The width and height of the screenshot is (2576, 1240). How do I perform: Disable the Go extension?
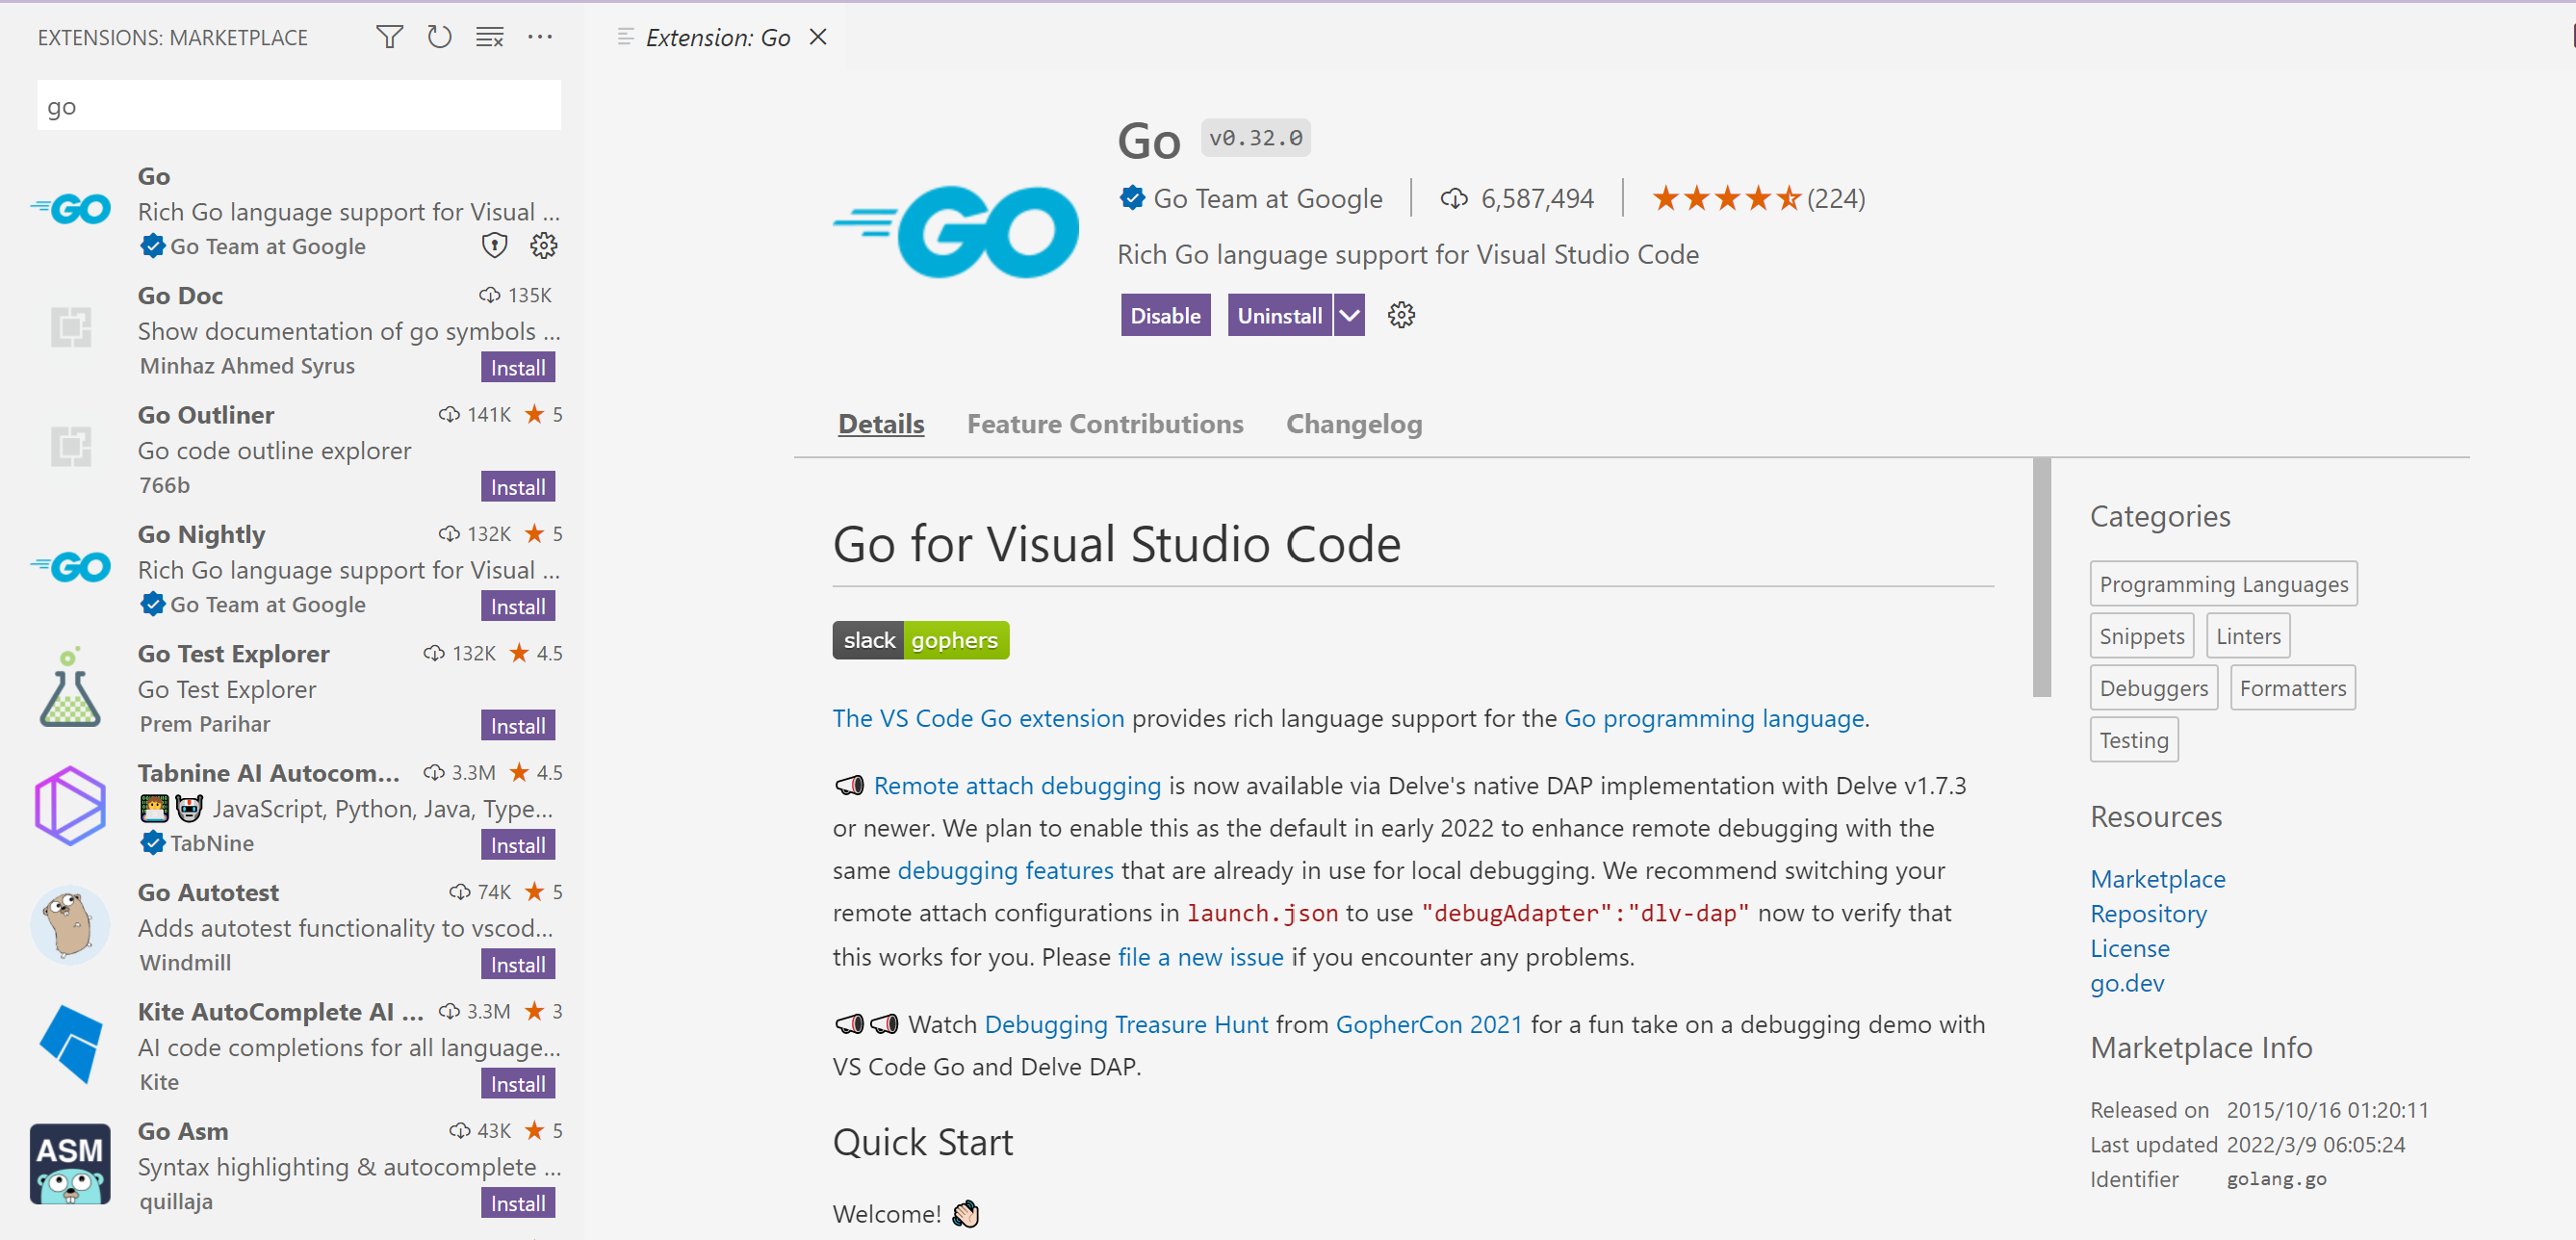pyautogui.click(x=1165, y=315)
